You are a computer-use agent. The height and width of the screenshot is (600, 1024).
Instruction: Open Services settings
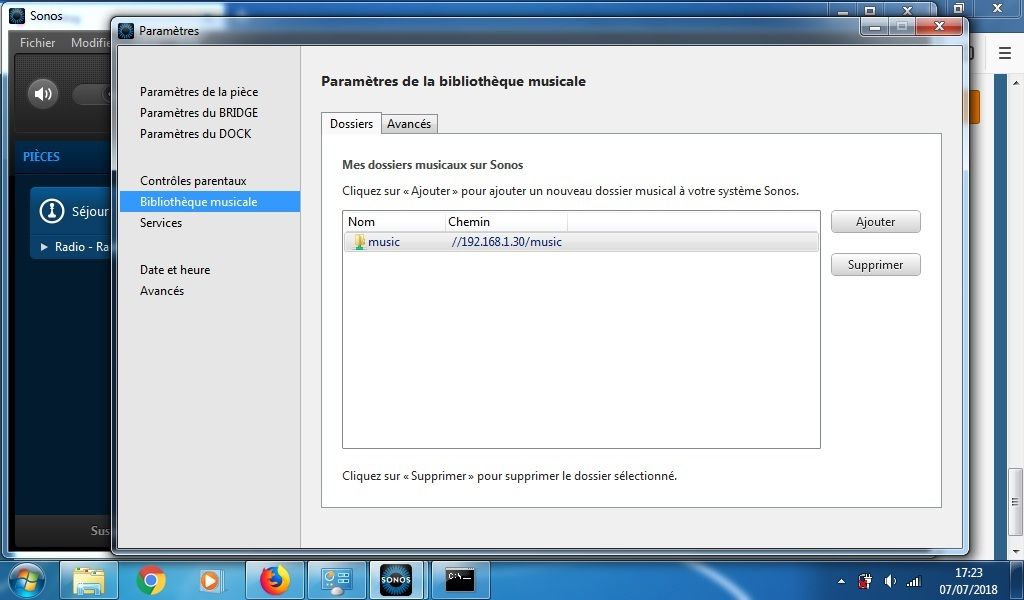coord(161,223)
